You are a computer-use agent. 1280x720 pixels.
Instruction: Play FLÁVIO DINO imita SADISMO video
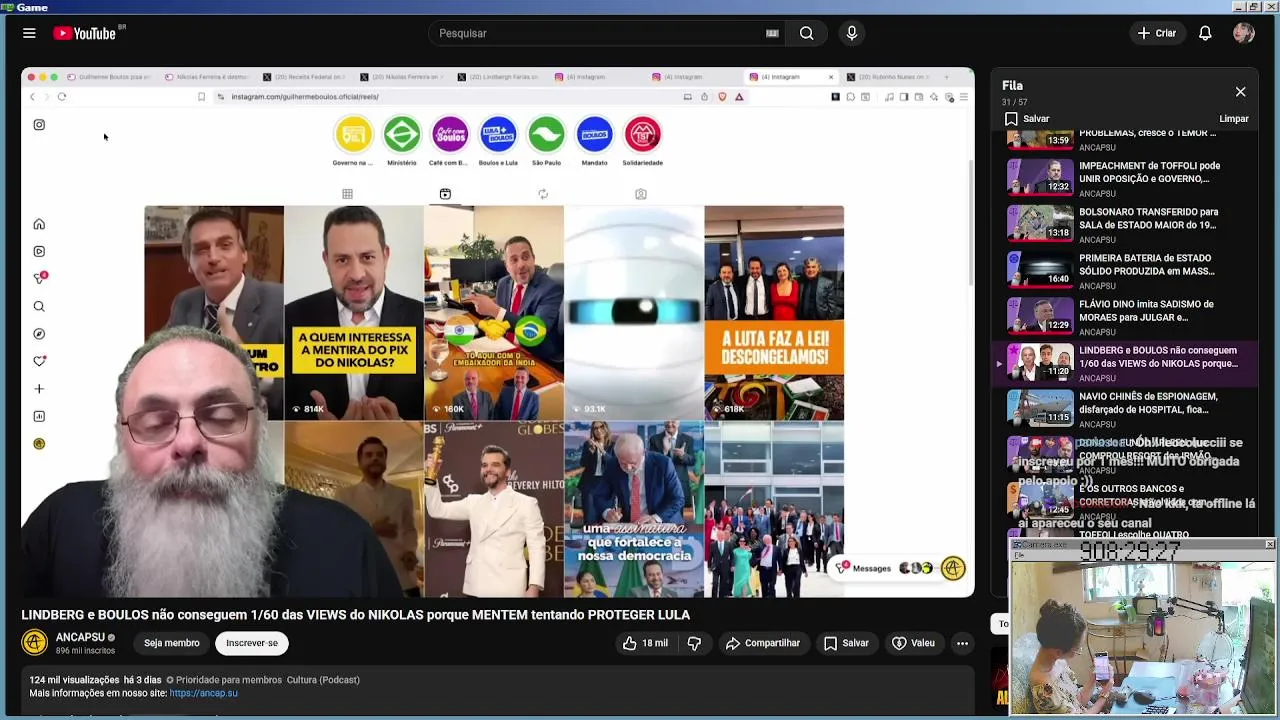coord(1125,316)
